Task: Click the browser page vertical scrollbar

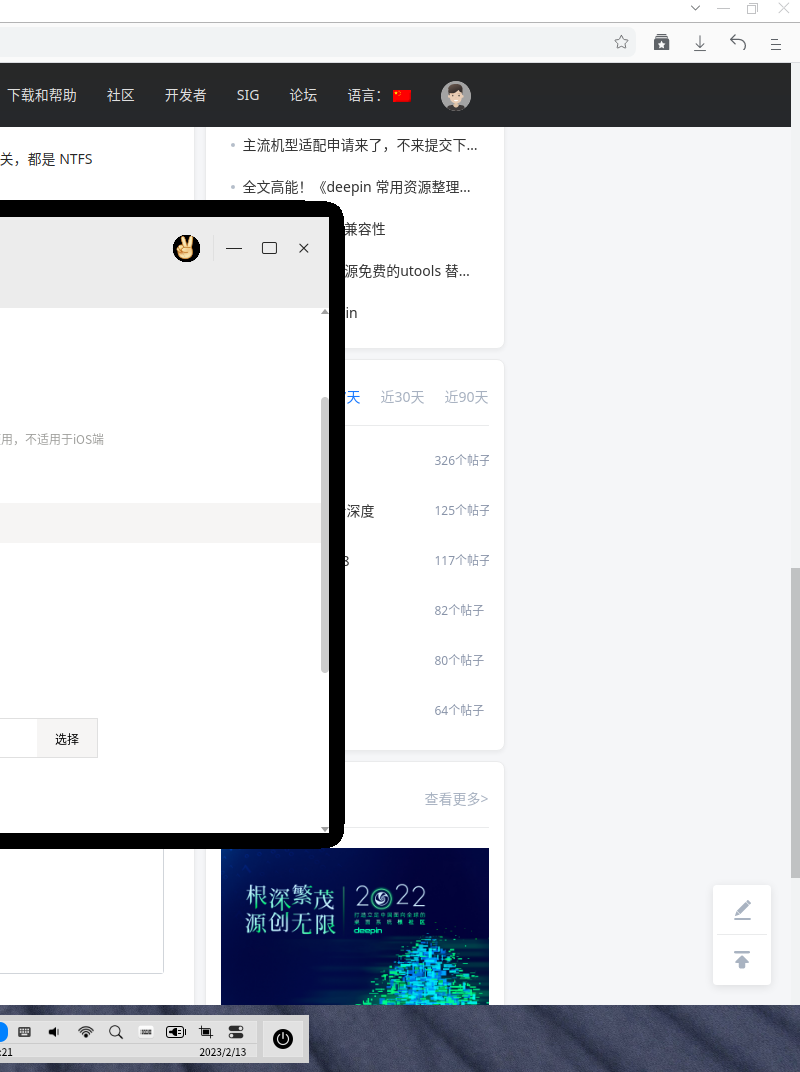Action: click(x=795, y=722)
